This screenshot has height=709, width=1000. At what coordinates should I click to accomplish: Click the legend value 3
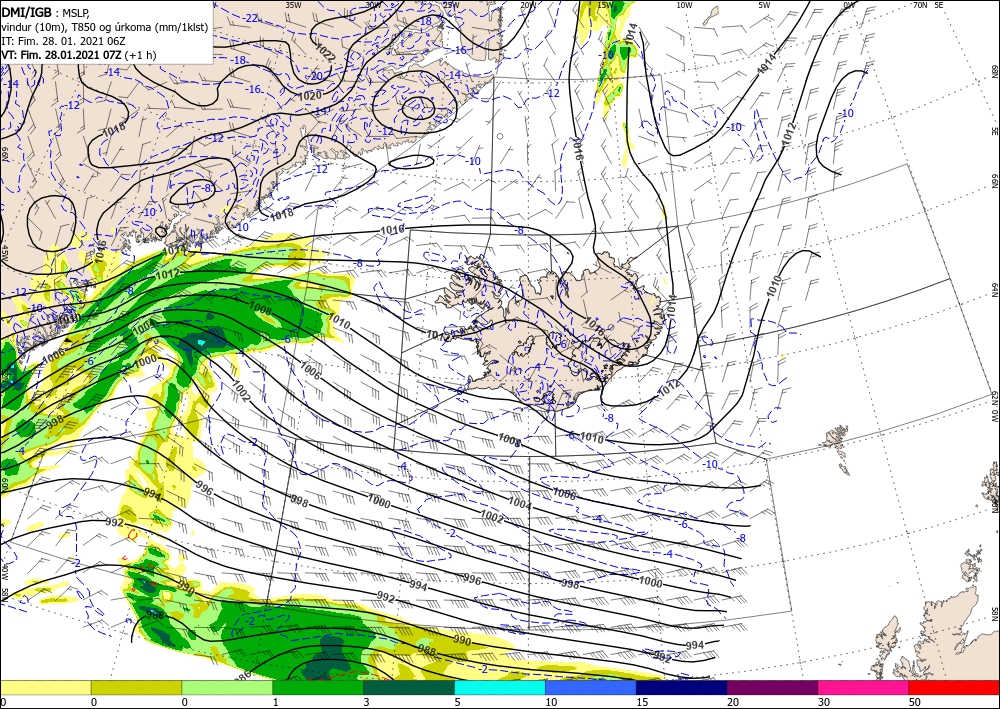click(x=366, y=702)
